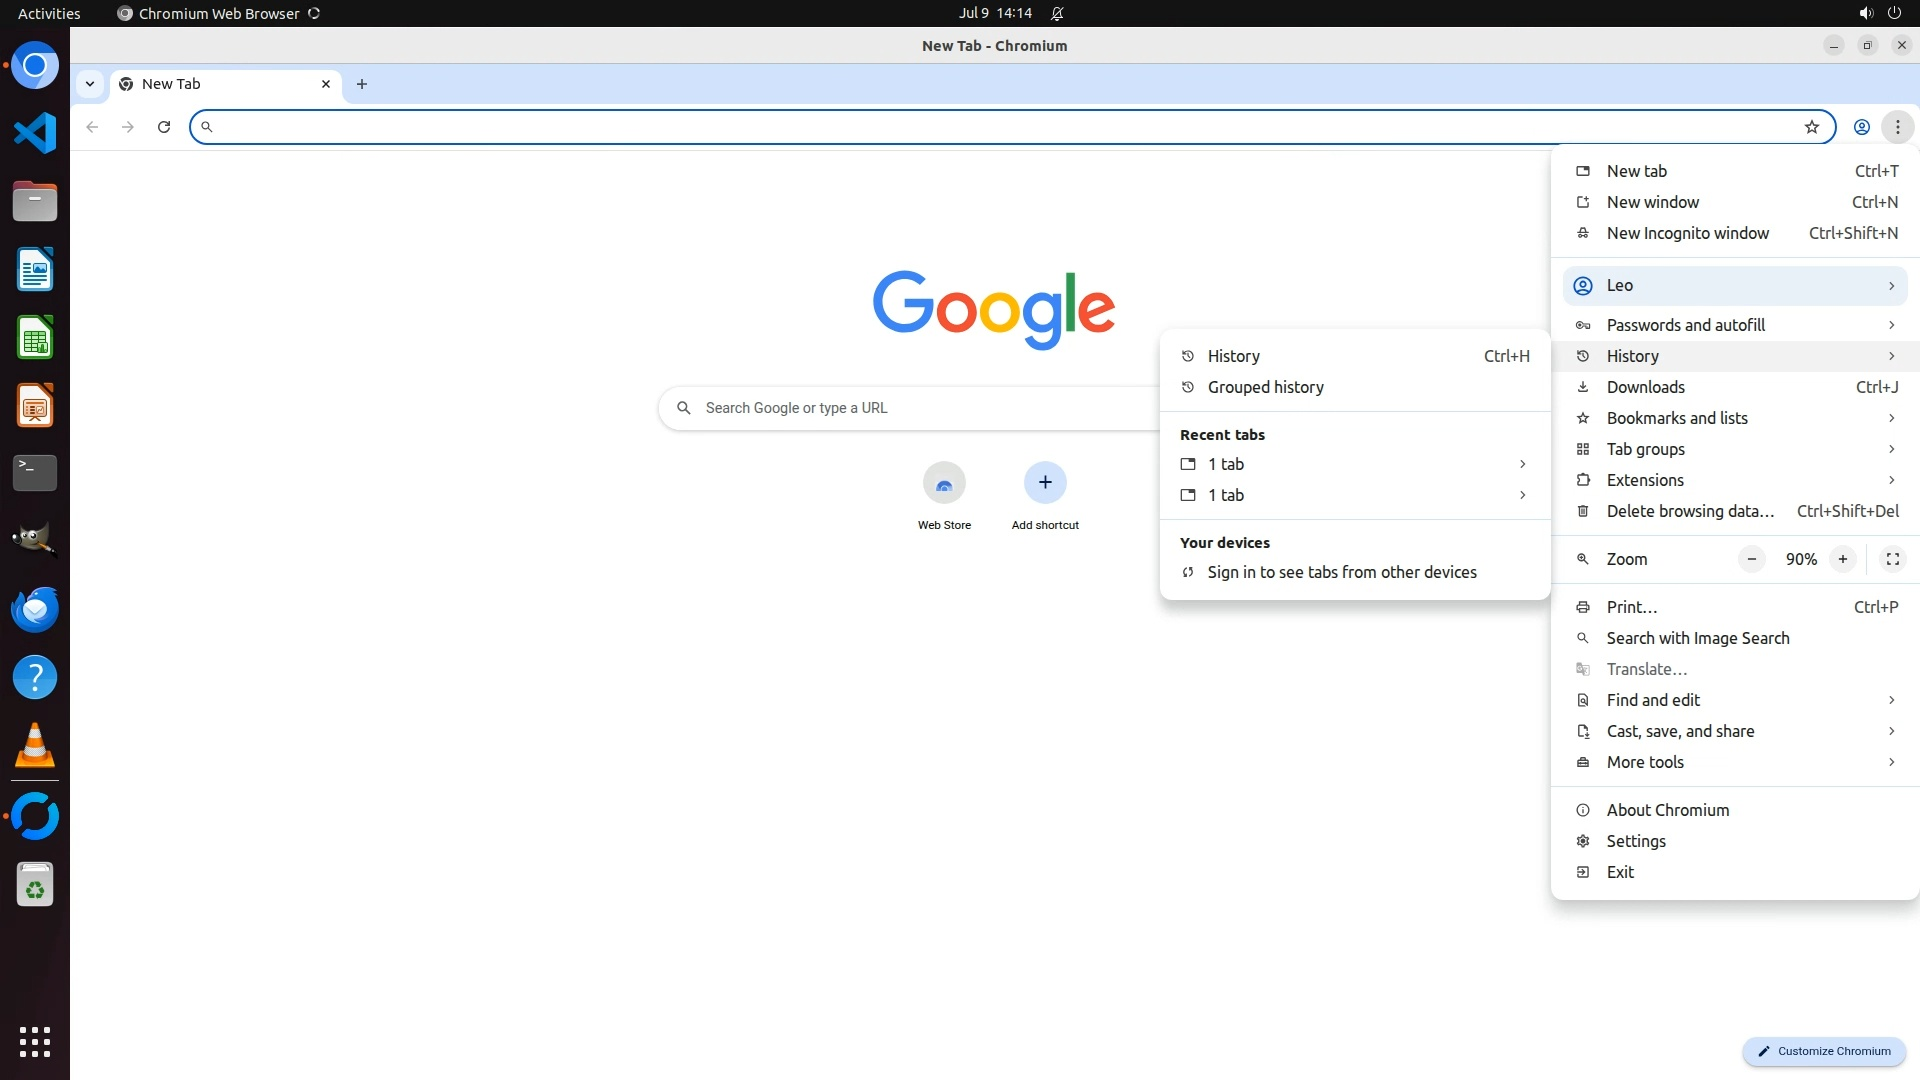Screen dimensions: 1920x1080
Task: Open the Web Store shortcut
Action: (x=944, y=484)
